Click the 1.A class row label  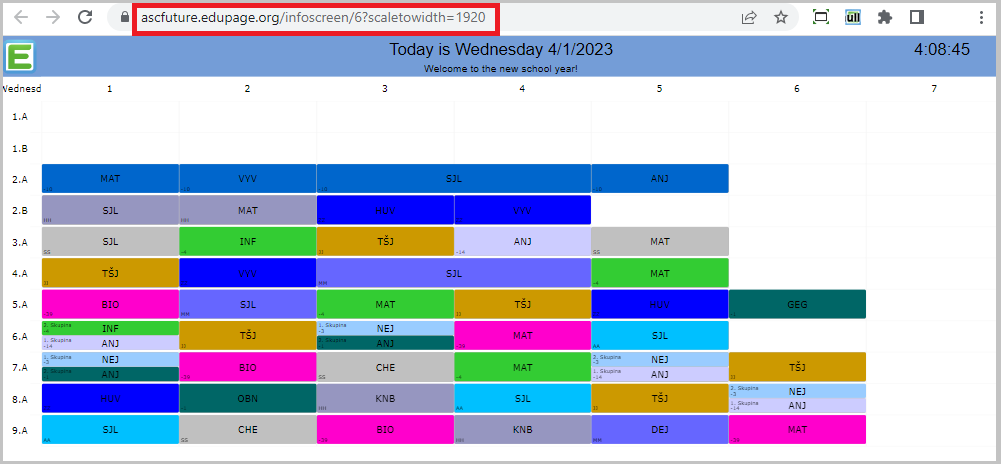(20, 116)
